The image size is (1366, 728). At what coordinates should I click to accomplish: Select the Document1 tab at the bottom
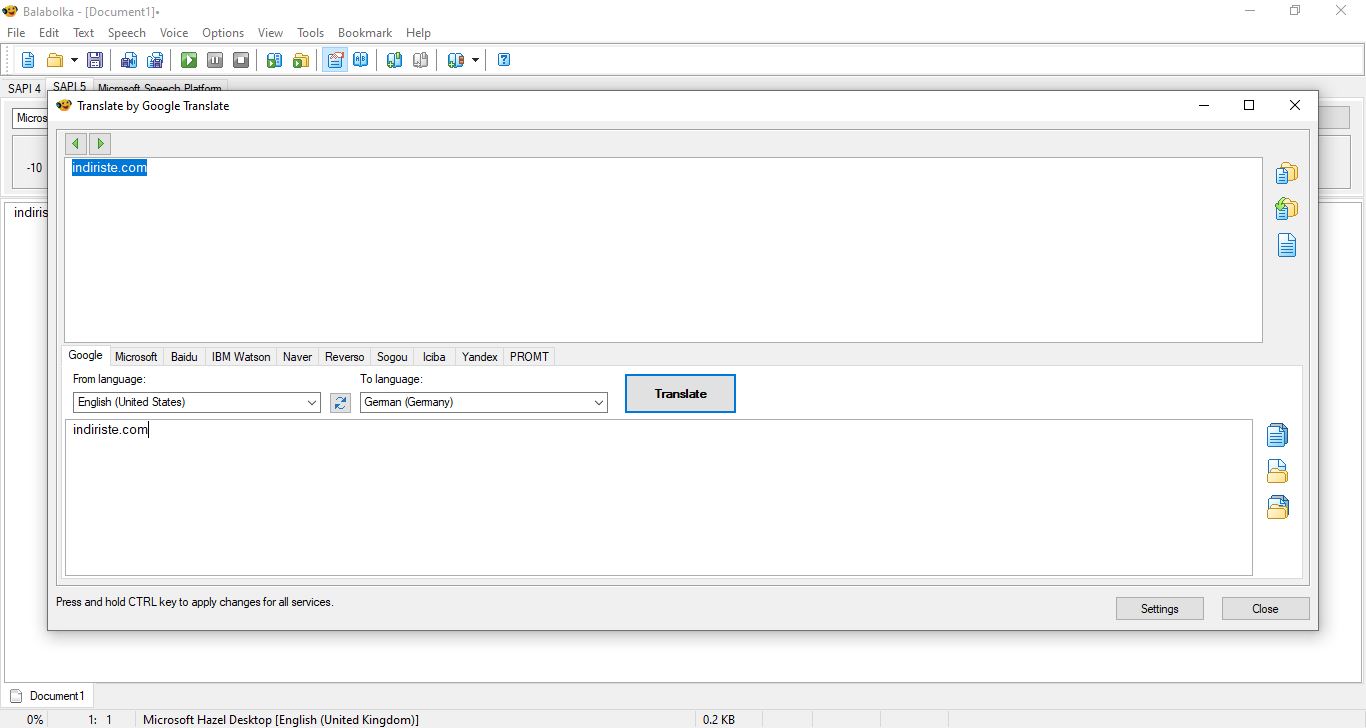(48, 696)
